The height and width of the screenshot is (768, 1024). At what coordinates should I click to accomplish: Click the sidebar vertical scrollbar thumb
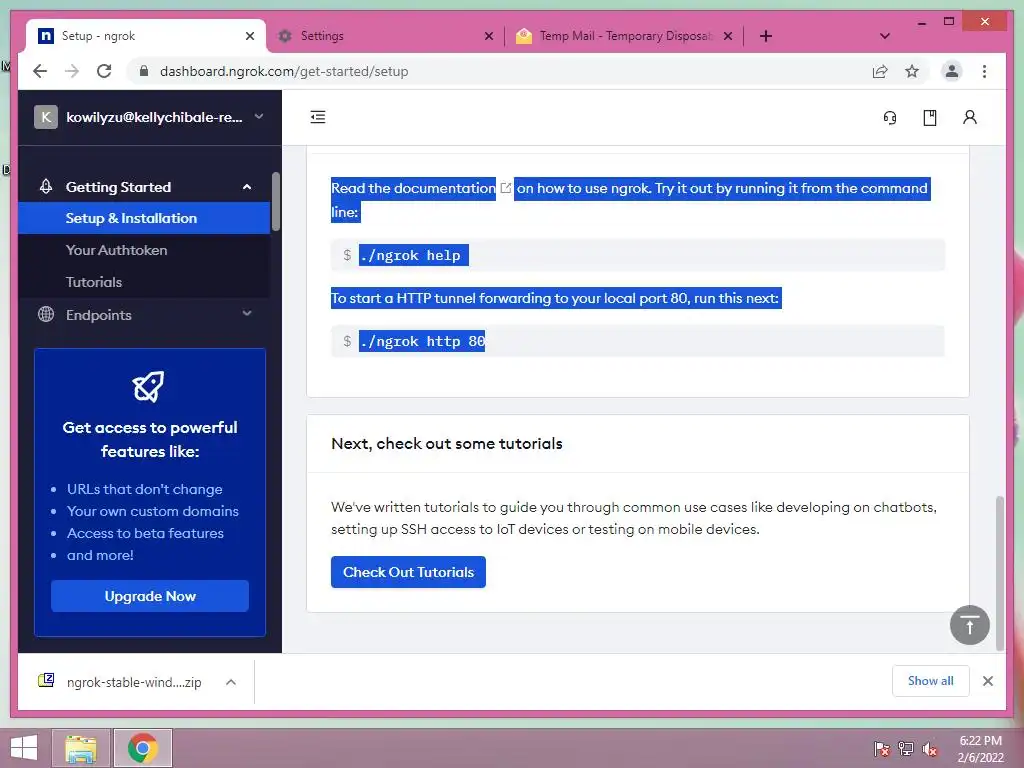point(276,201)
